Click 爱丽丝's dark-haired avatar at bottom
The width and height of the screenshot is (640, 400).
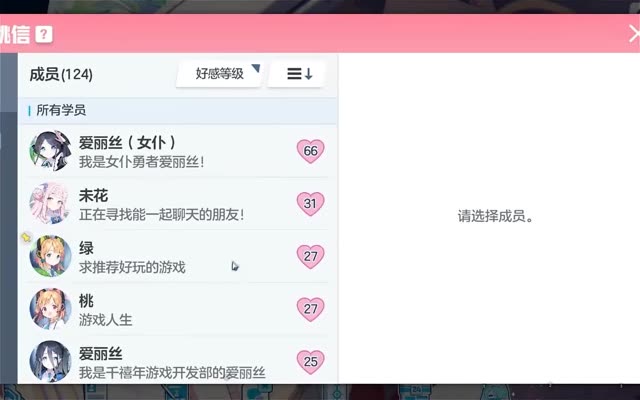click(50, 361)
